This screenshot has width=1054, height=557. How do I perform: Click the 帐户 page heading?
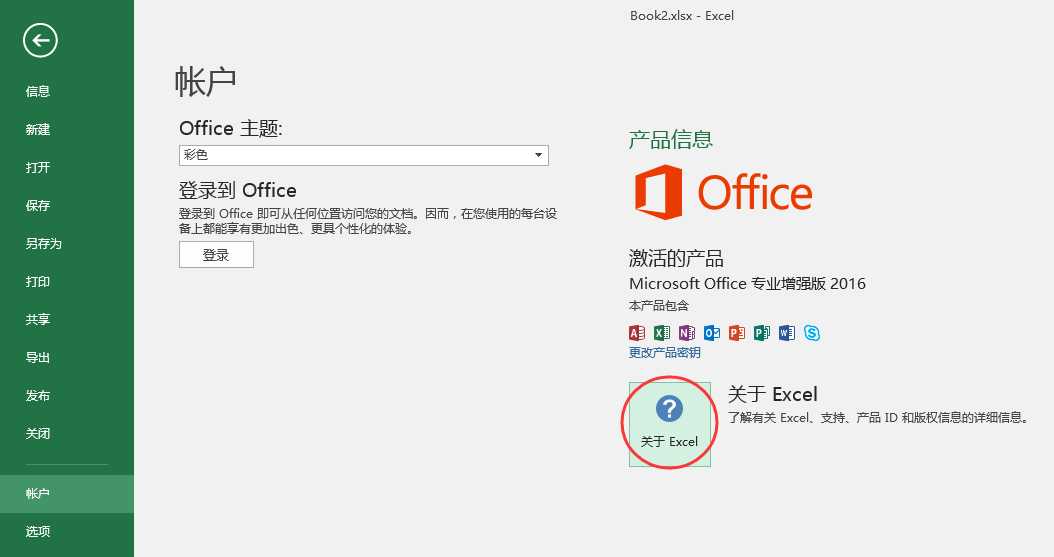[x=206, y=82]
